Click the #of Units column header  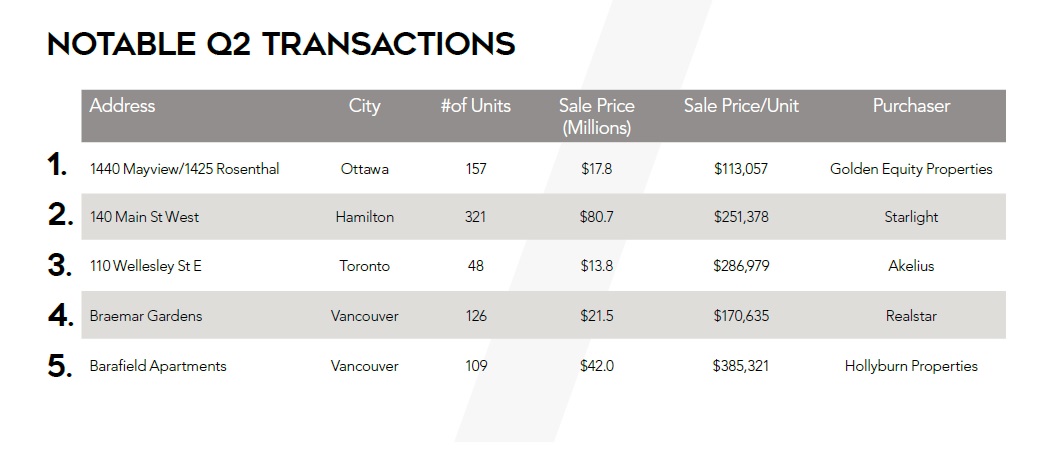(475, 106)
